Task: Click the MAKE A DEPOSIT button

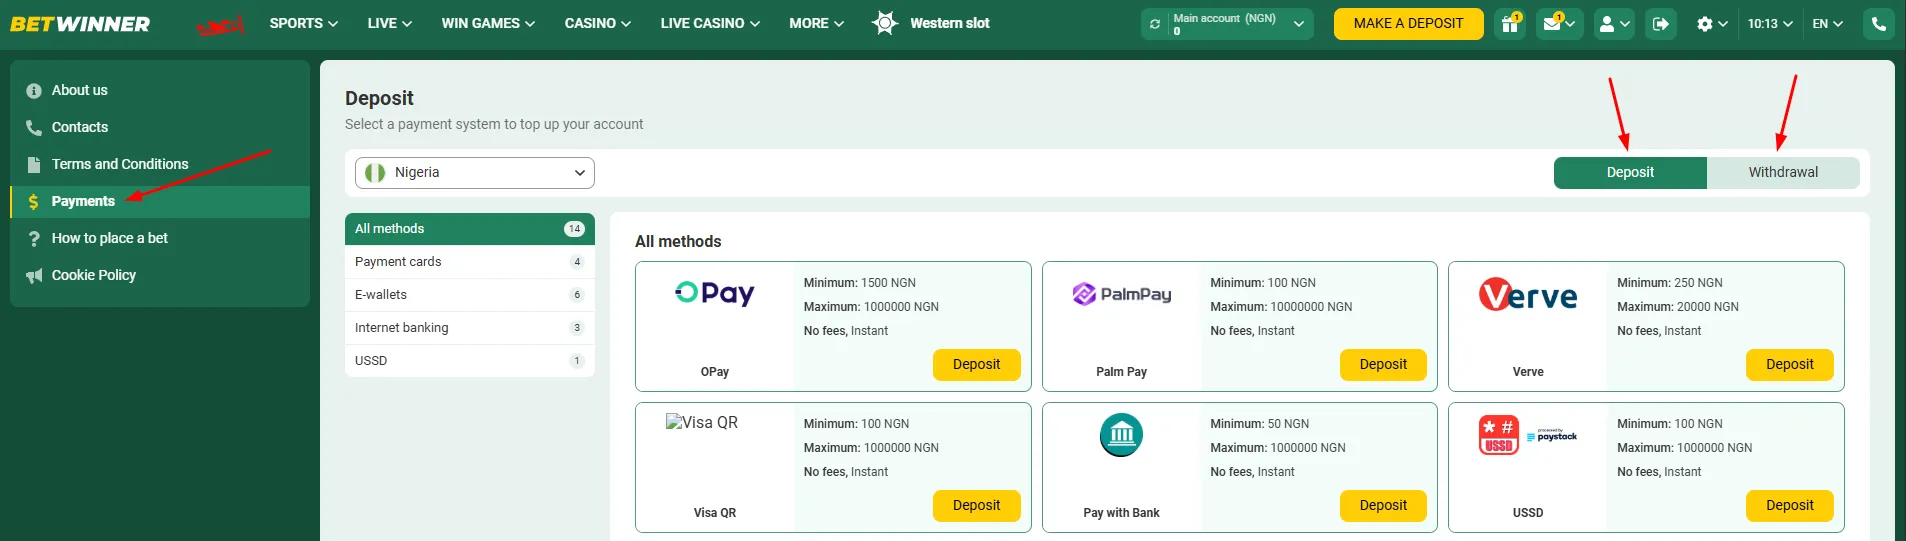Action: (1408, 24)
